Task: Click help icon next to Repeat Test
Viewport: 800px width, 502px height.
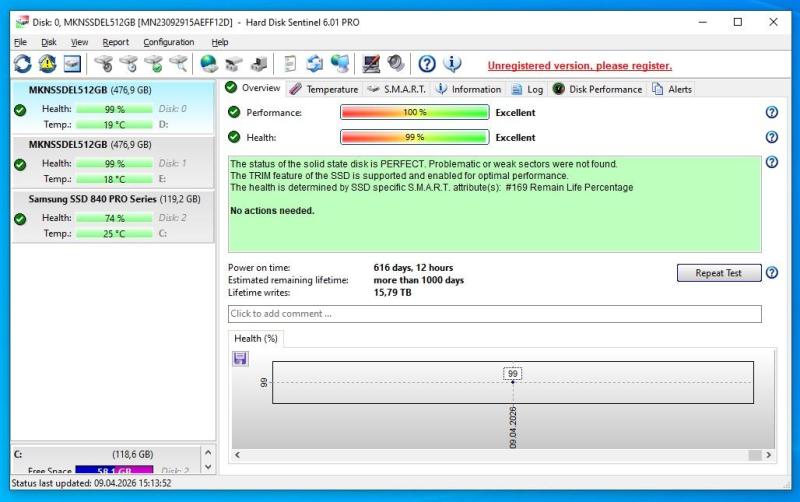Action: click(x=772, y=273)
